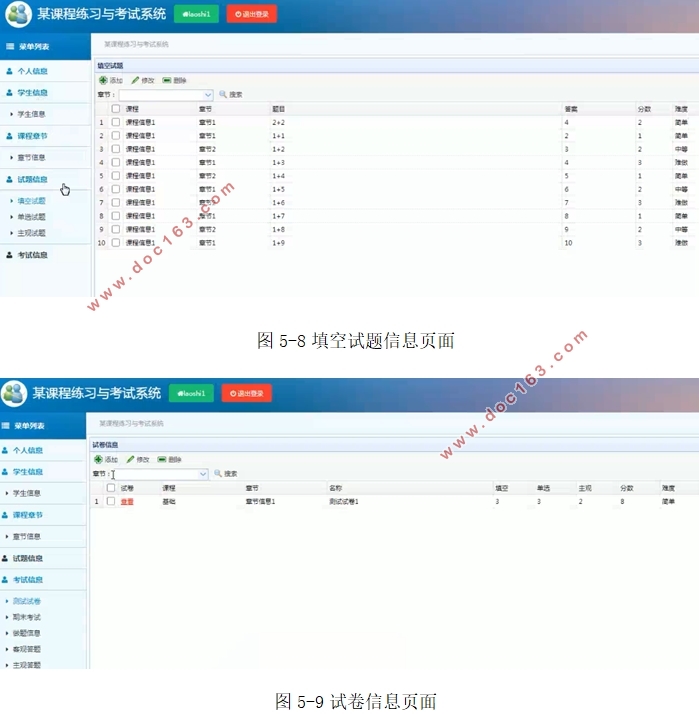699x714 pixels.
Task: Click the 课程章节 user icon in Figure 5-8 sidebar
Action: [9, 136]
